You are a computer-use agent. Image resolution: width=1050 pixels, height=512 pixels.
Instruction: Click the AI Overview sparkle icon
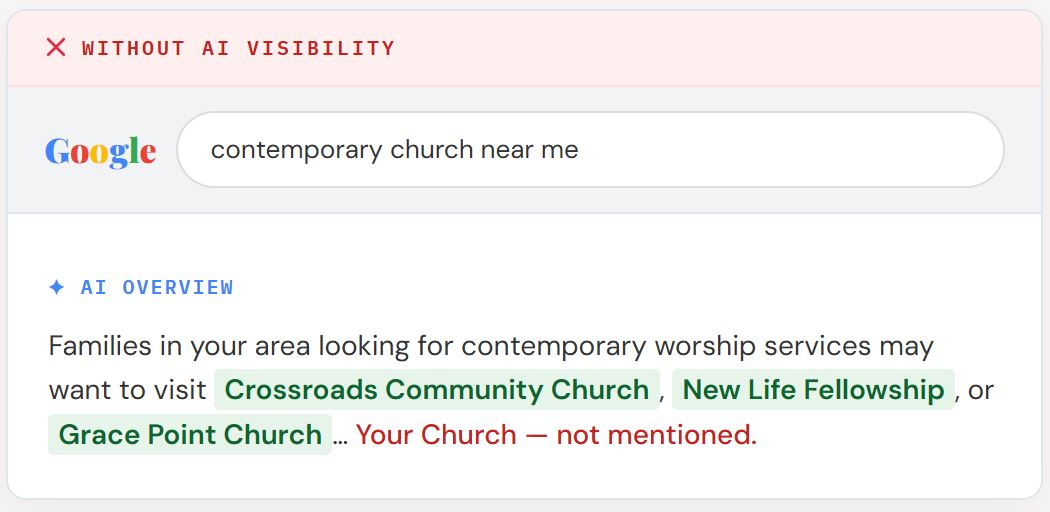(57, 287)
